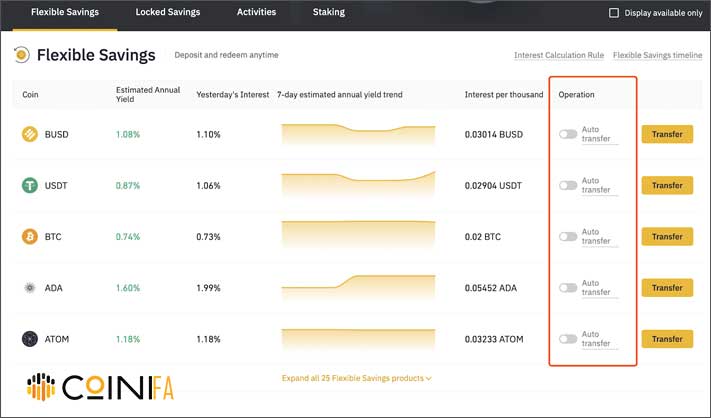Enable Auto transfer toggle for BUSD
Viewport: 711px width, 418px height.
(x=568, y=134)
